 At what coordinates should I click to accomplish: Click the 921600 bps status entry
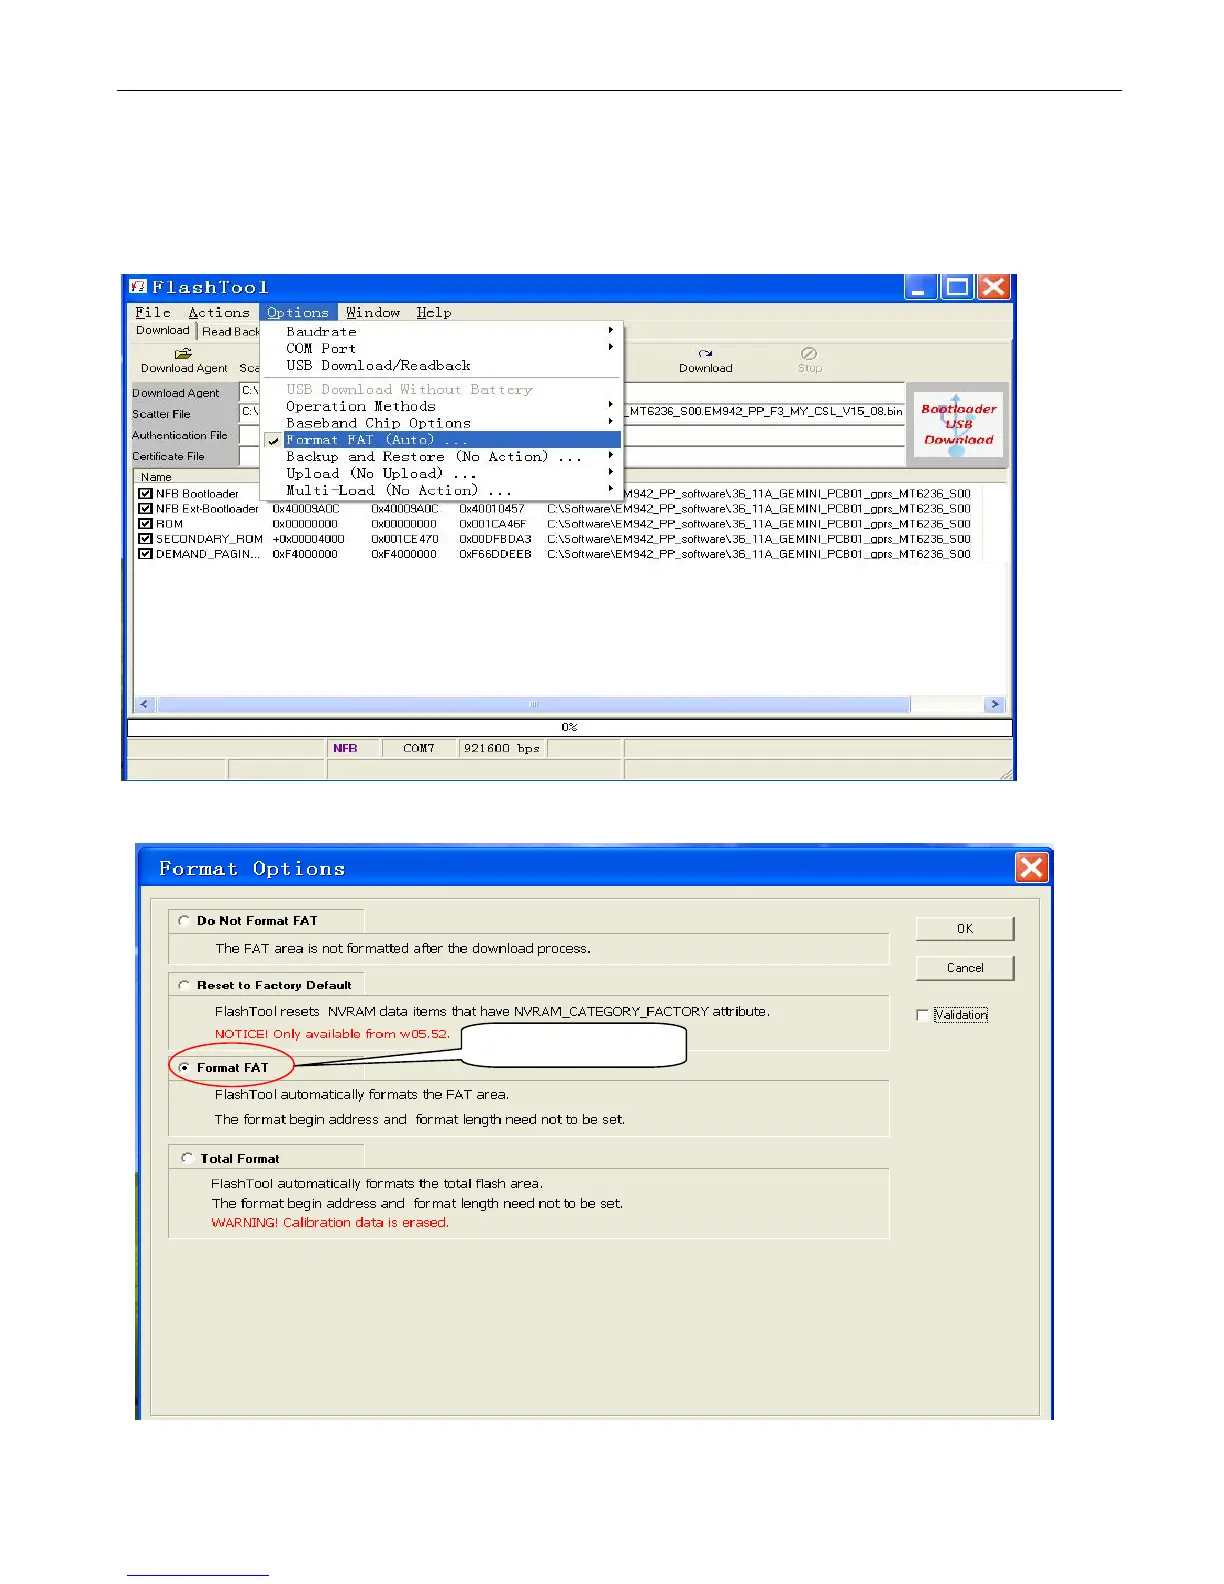[x=502, y=748]
